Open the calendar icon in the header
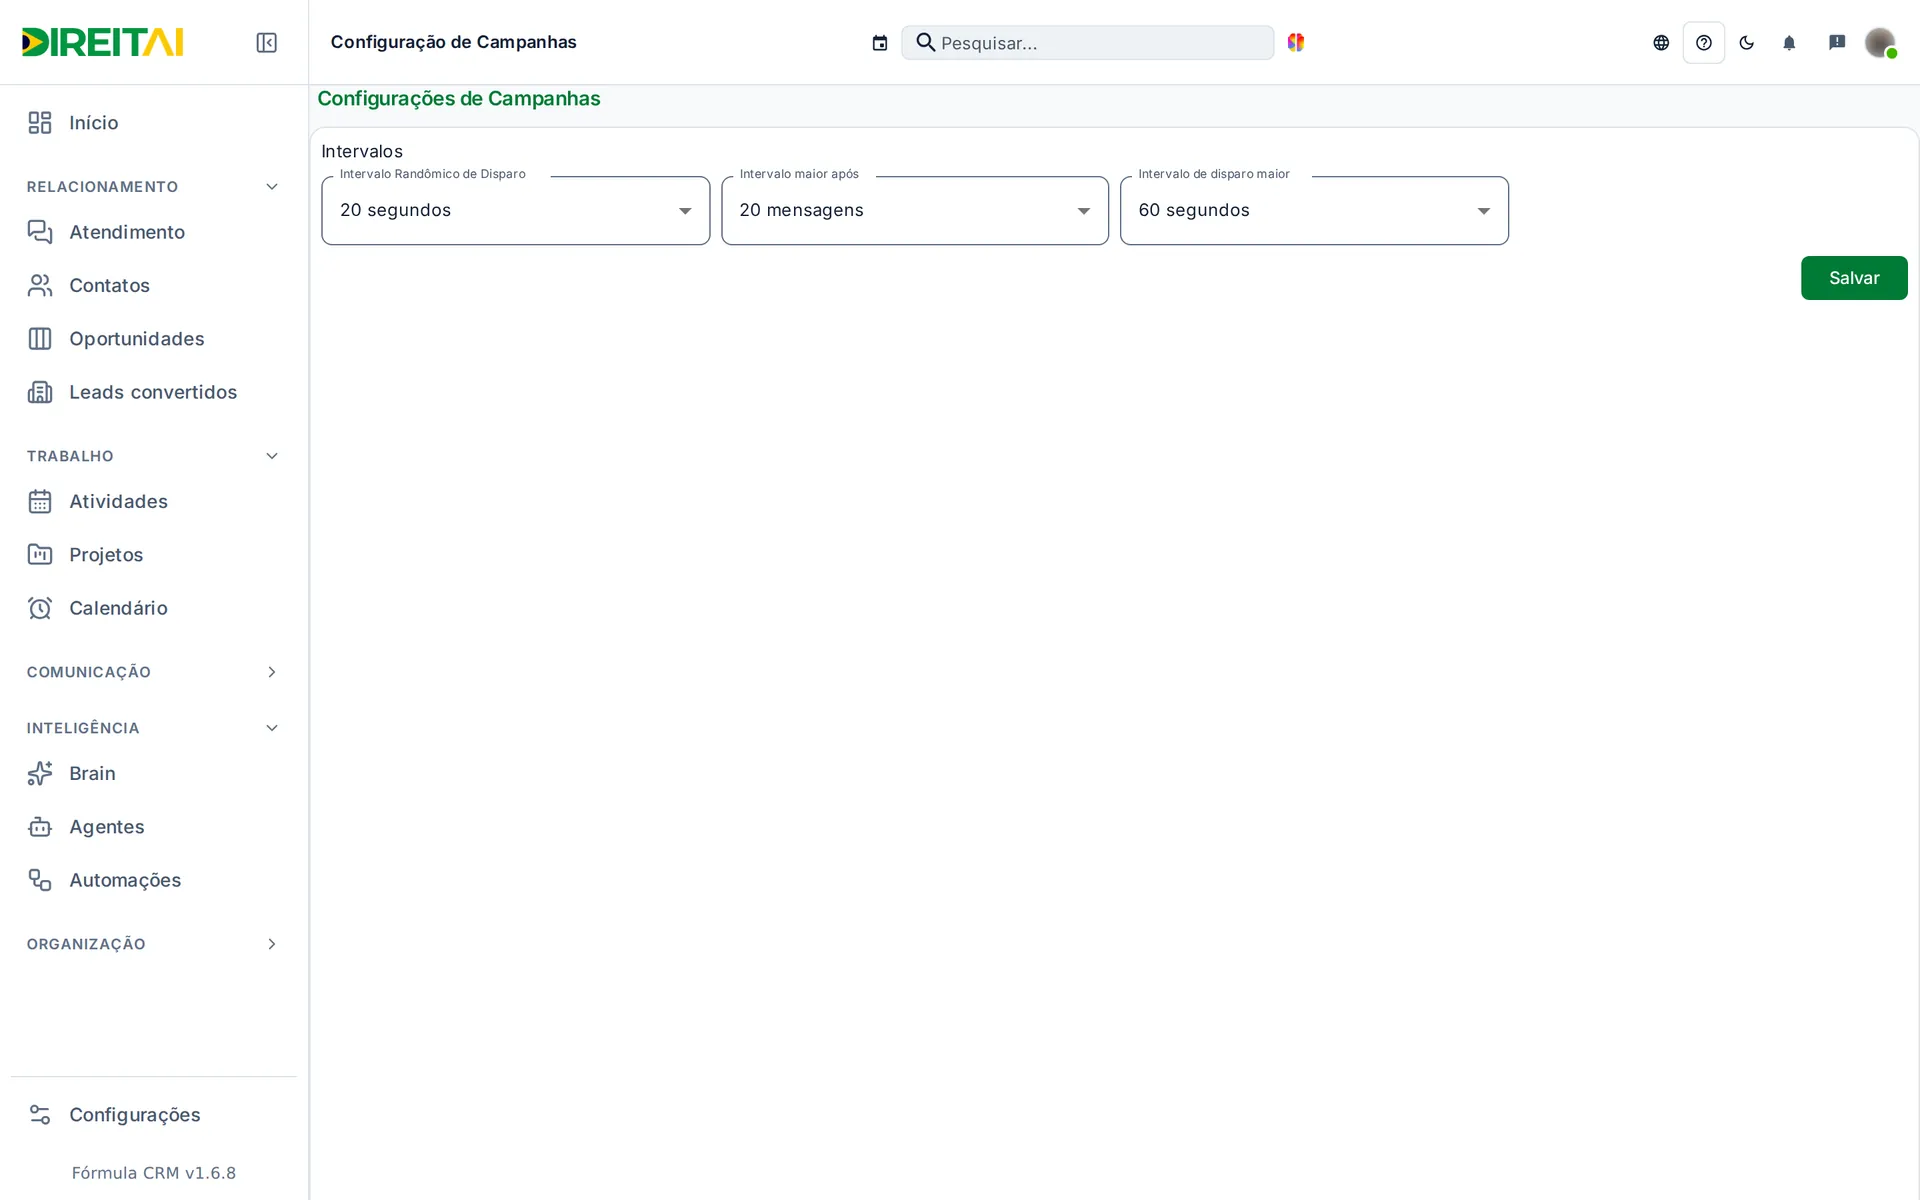 [880, 42]
